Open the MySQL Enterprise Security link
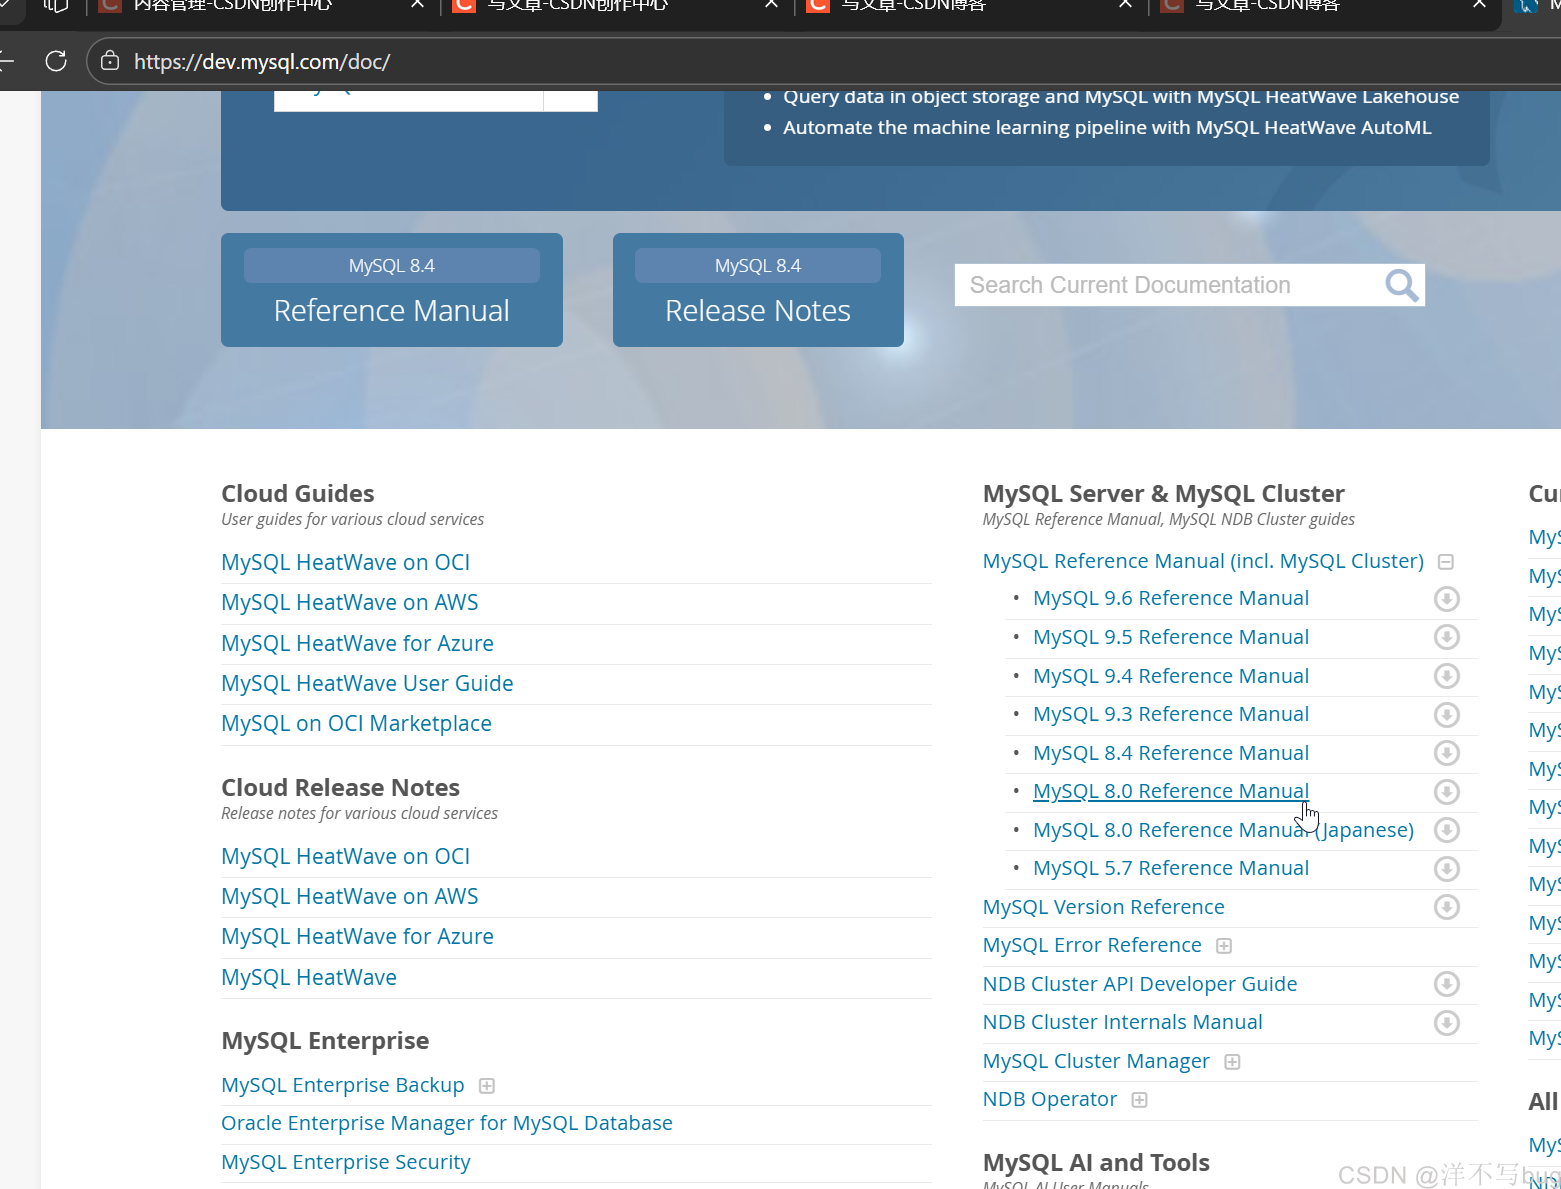This screenshot has width=1561, height=1189. (346, 1162)
